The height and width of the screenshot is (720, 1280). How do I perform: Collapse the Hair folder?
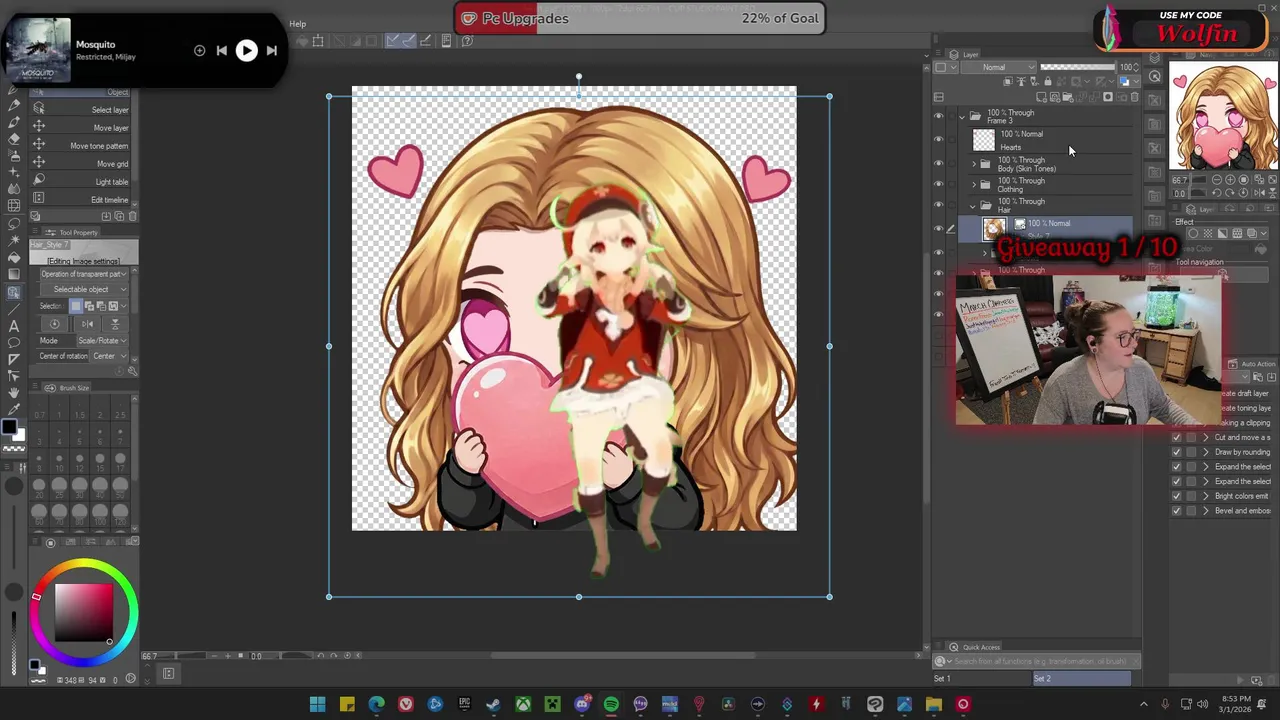[x=972, y=206]
